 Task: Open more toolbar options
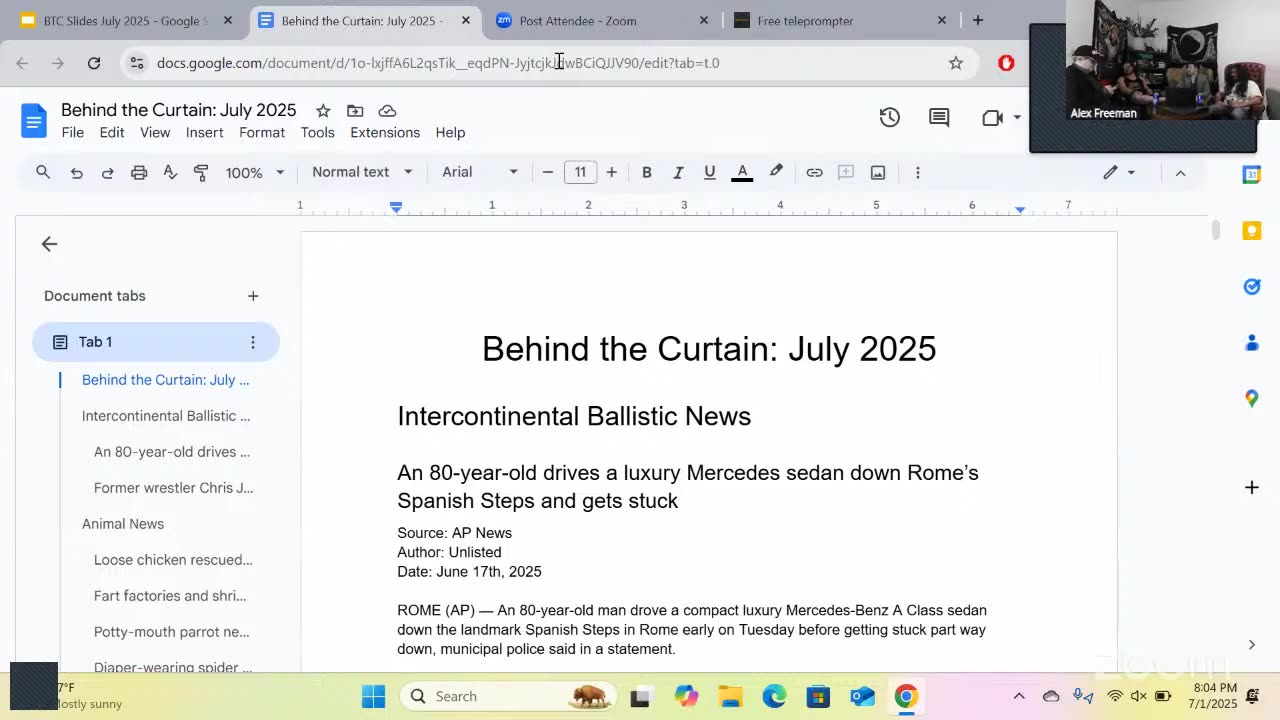point(917,172)
